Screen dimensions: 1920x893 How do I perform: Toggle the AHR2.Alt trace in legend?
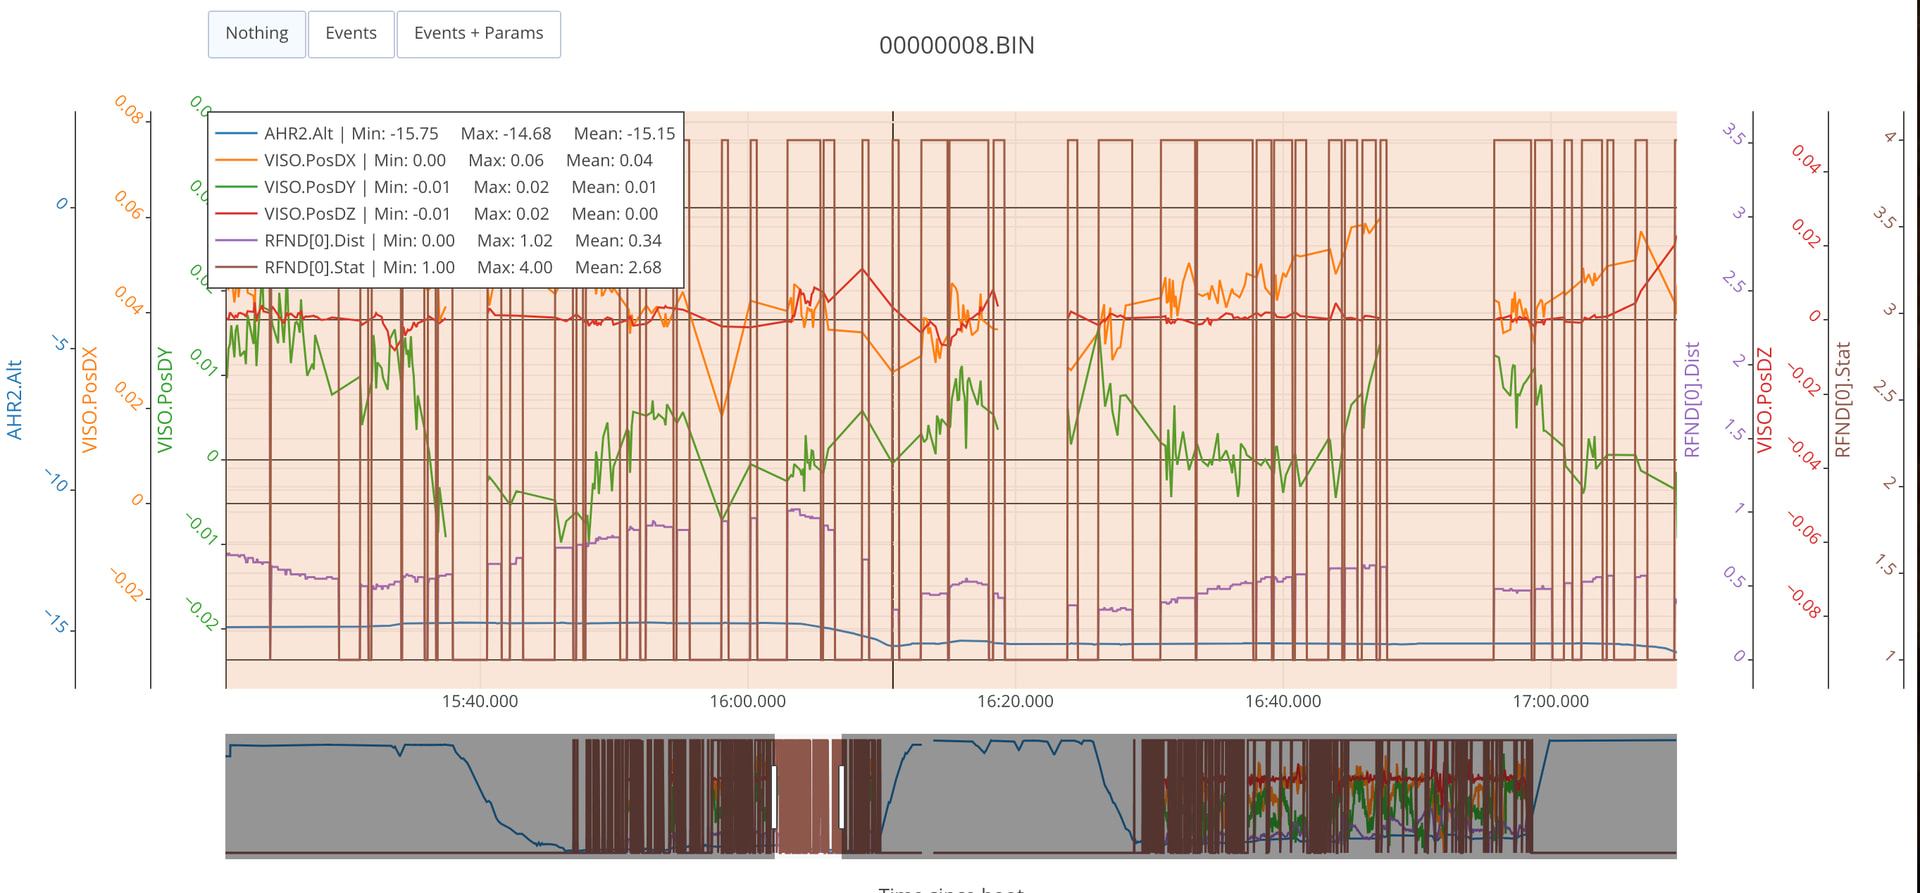(446, 134)
